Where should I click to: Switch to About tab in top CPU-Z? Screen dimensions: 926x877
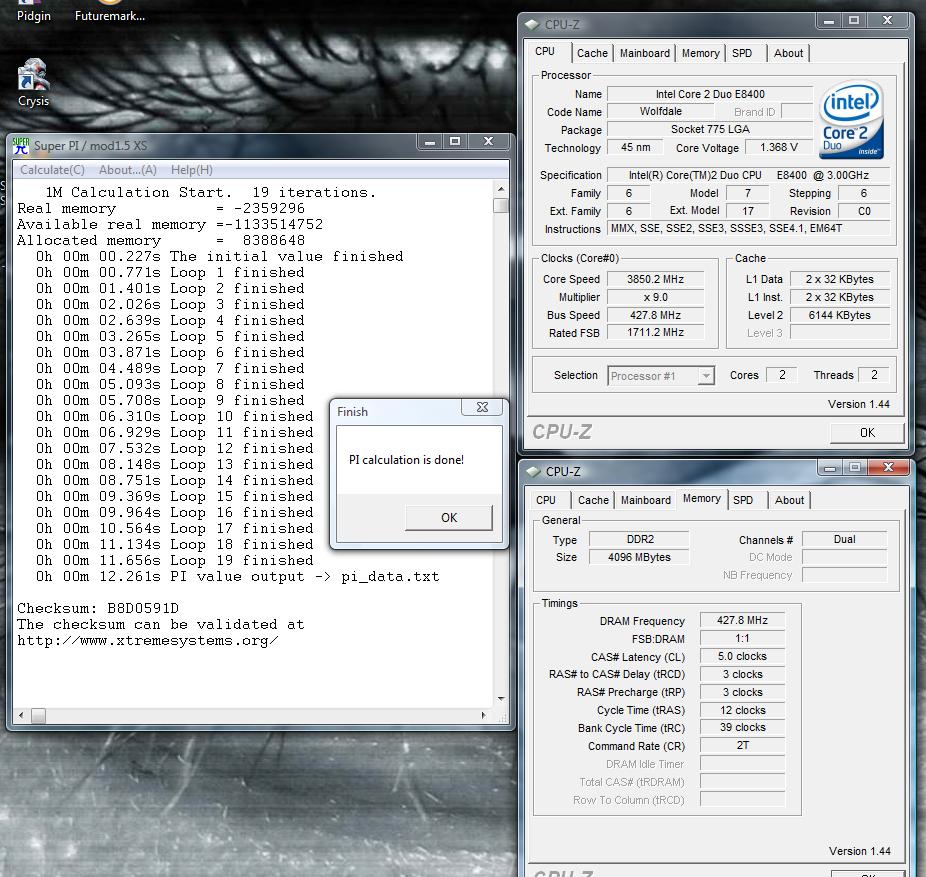(x=788, y=53)
